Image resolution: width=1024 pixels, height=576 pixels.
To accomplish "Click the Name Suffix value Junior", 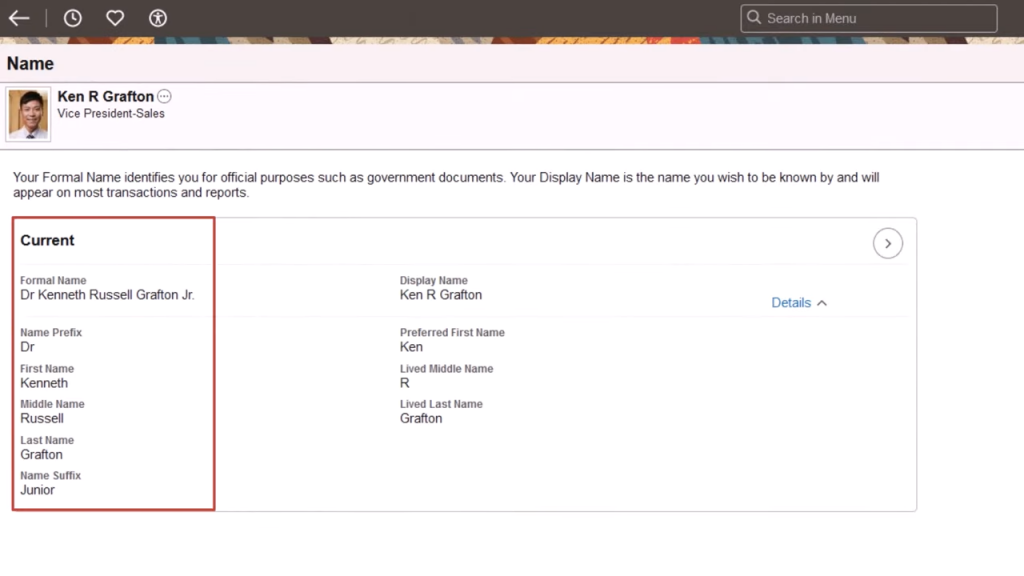I will click(x=38, y=490).
